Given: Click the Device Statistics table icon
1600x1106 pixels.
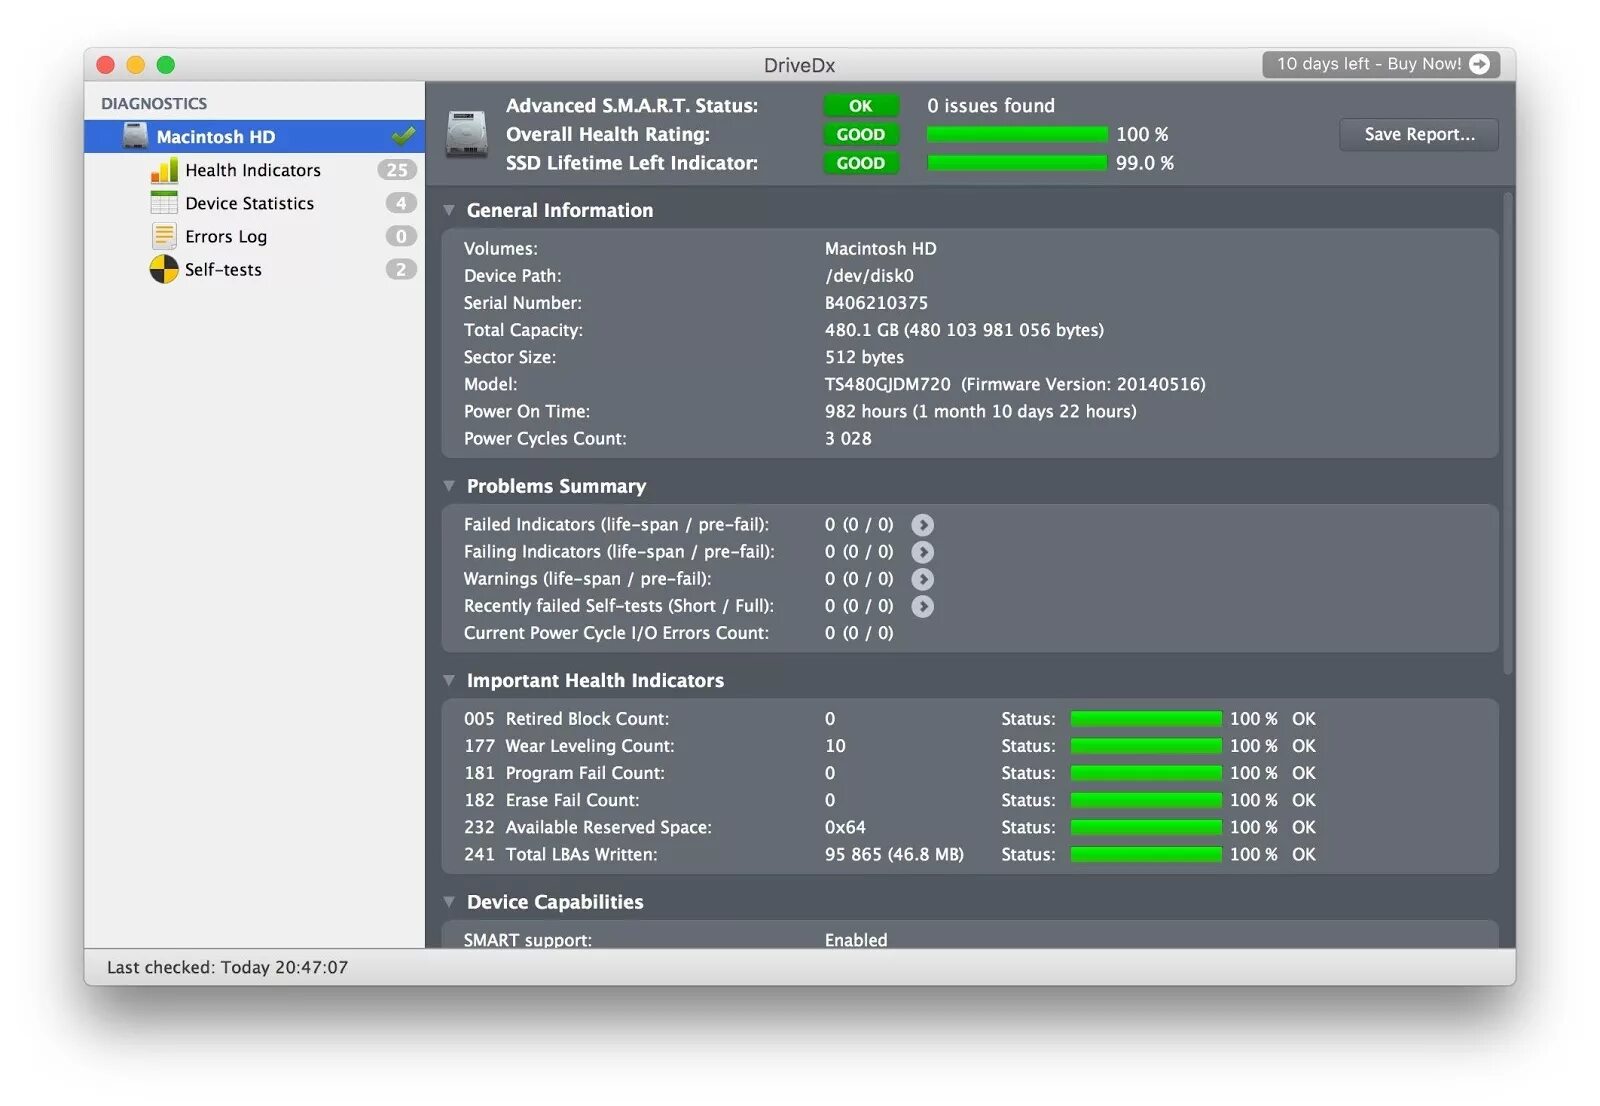Looking at the screenshot, I should tap(164, 203).
